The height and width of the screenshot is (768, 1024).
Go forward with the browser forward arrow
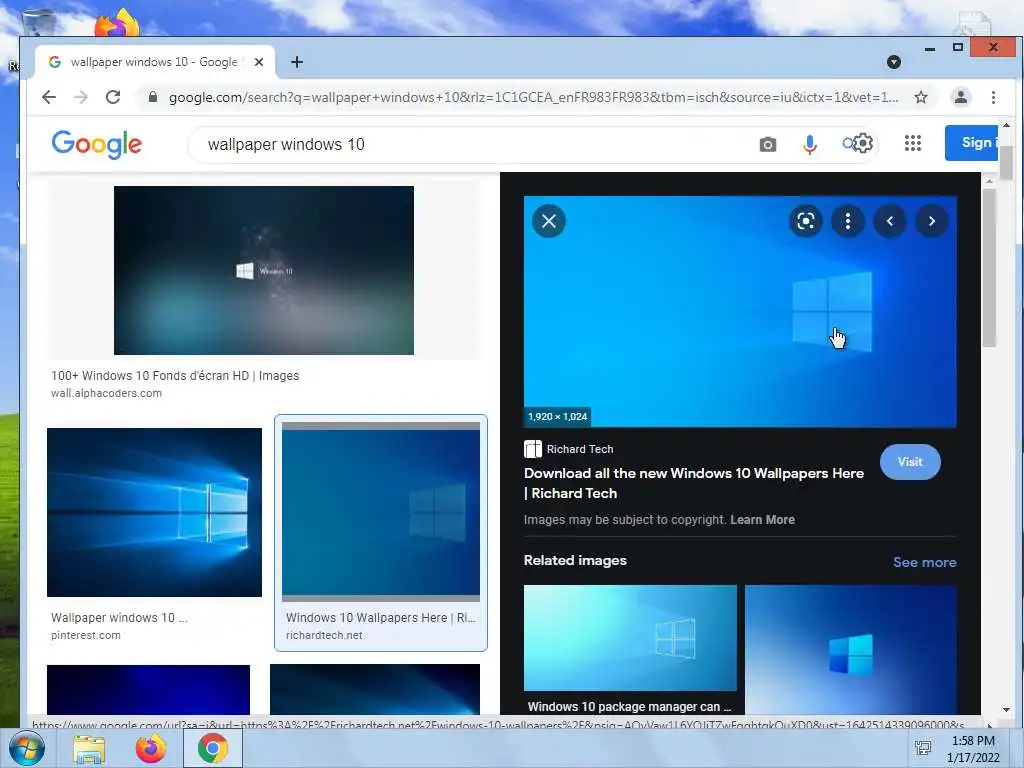[80, 97]
